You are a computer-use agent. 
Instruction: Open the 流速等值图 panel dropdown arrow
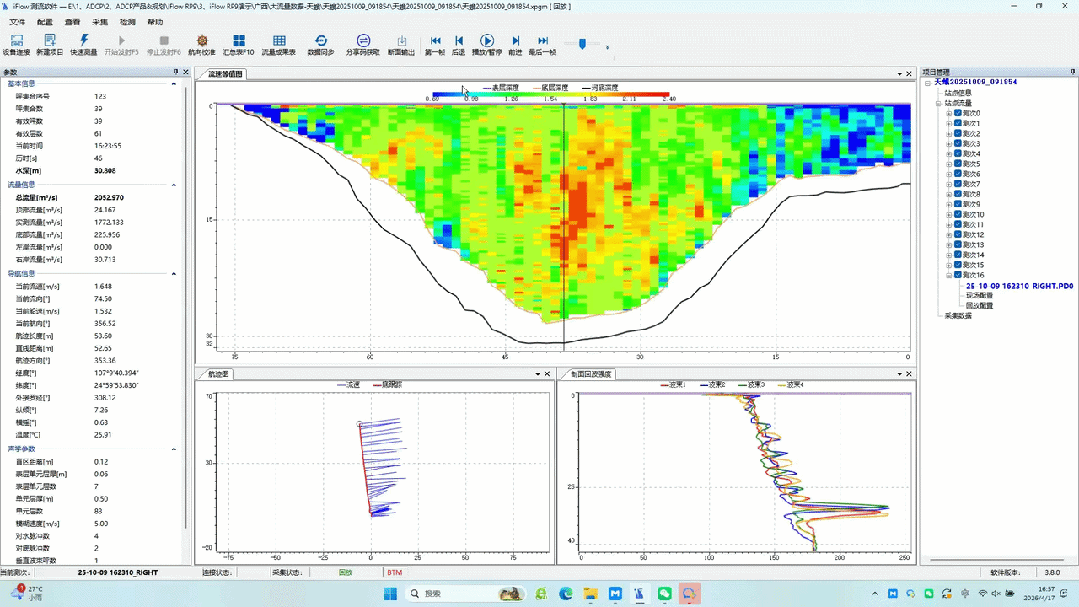click(899, 74)
